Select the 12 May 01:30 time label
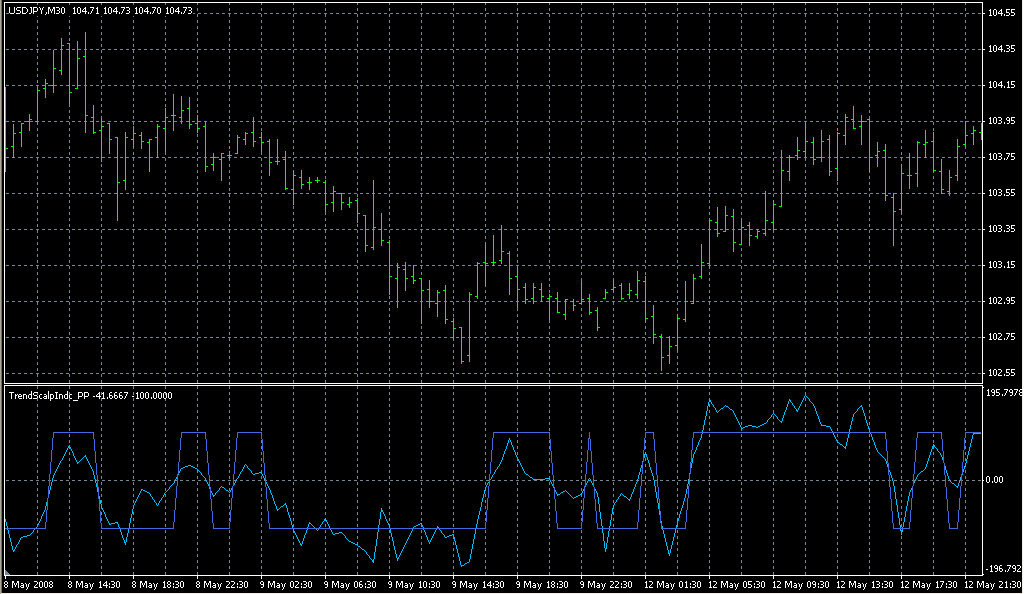This screenshot has height=594, width=1024. [673, 585]
